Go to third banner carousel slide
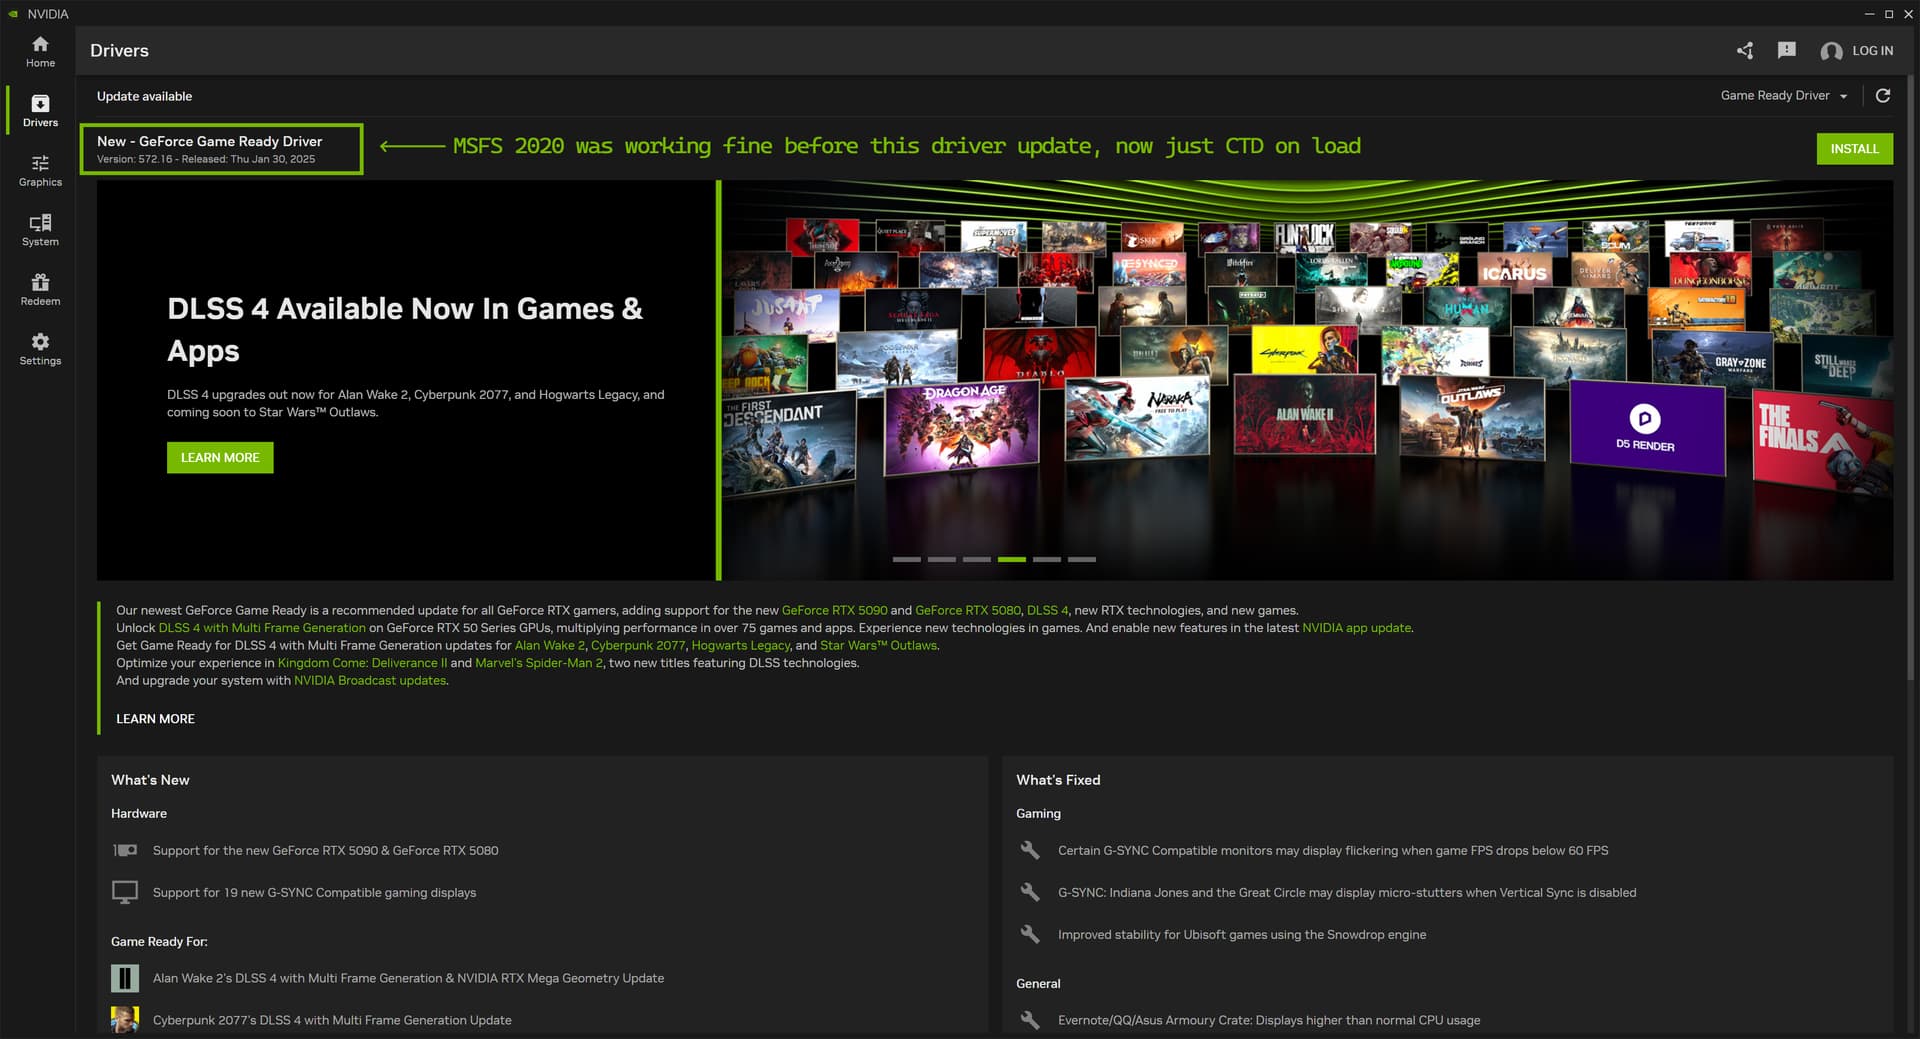This screenshot has height=1039, width=1920. tap(976, 559)
